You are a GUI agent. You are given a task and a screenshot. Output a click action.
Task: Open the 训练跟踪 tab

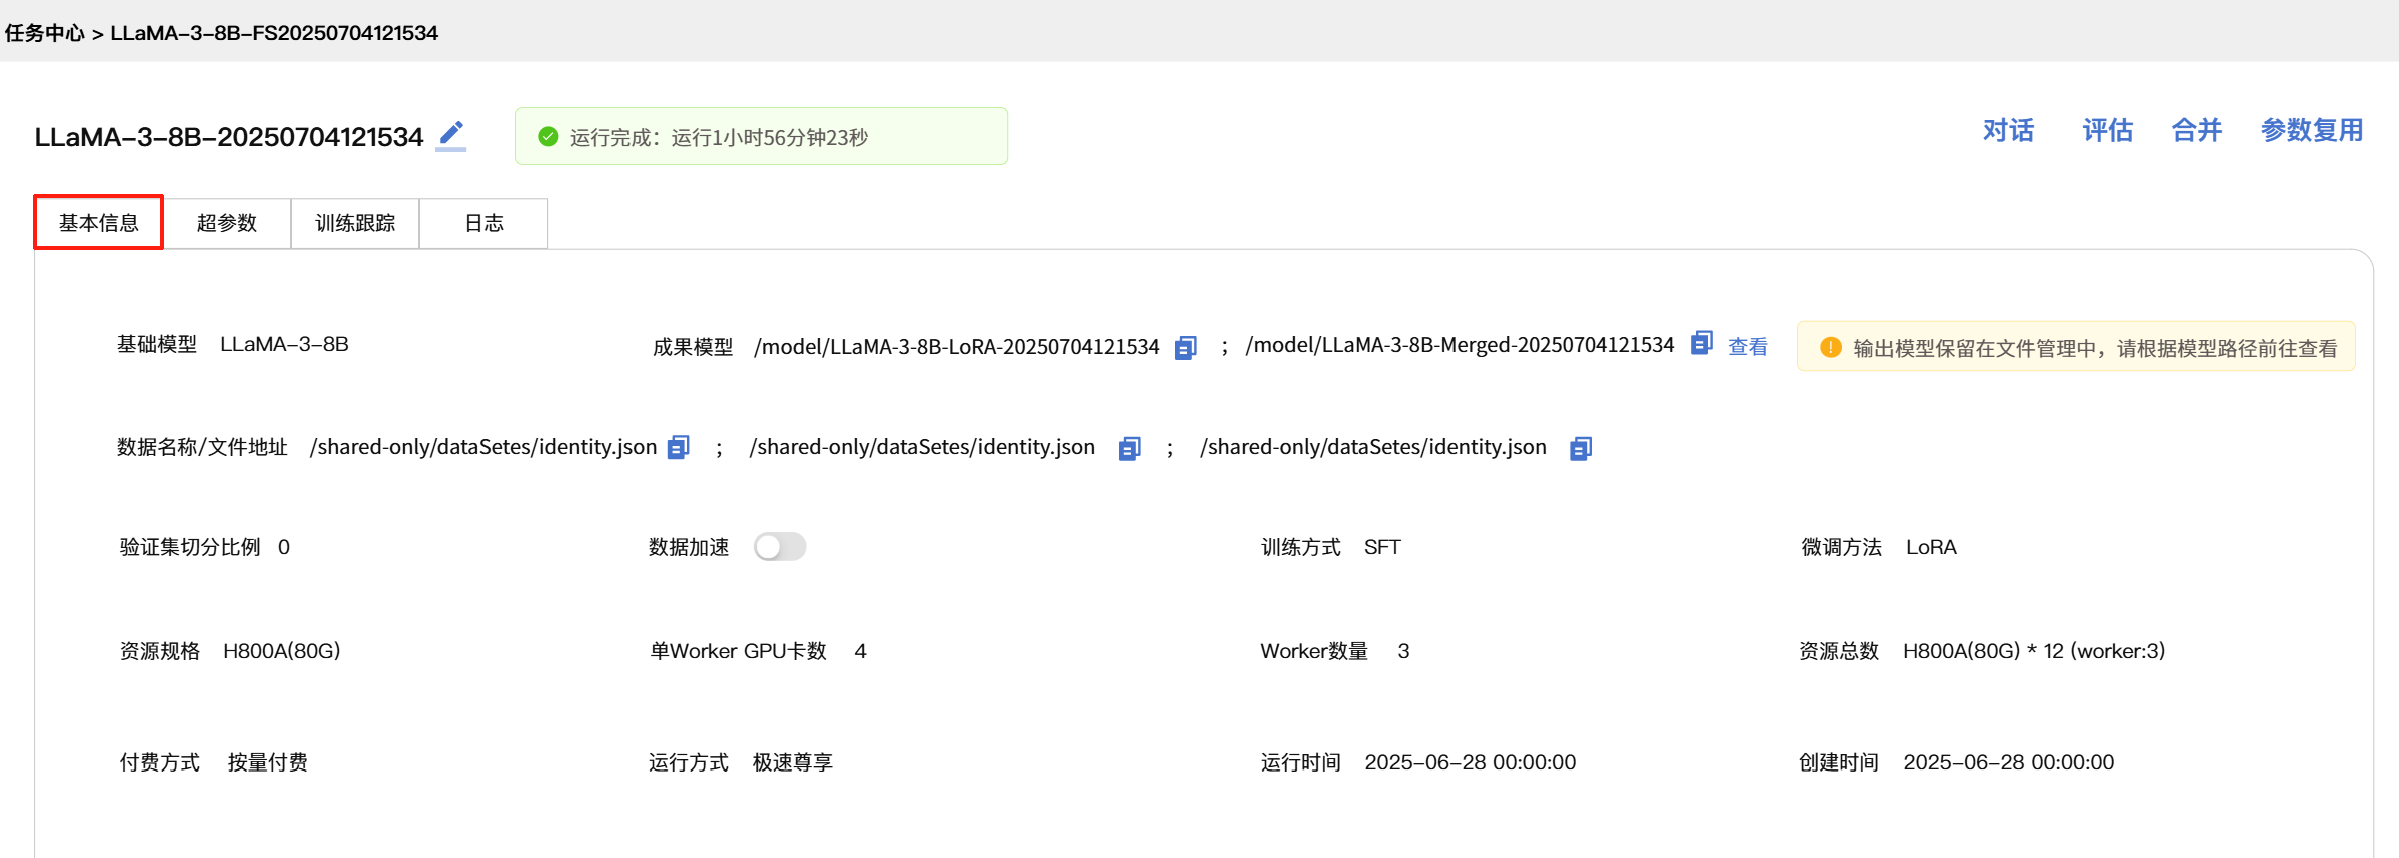355,223
